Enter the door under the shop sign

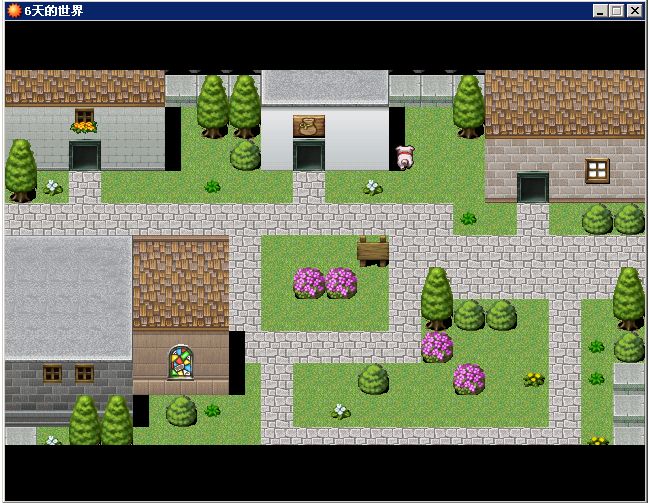click(309, 156)
